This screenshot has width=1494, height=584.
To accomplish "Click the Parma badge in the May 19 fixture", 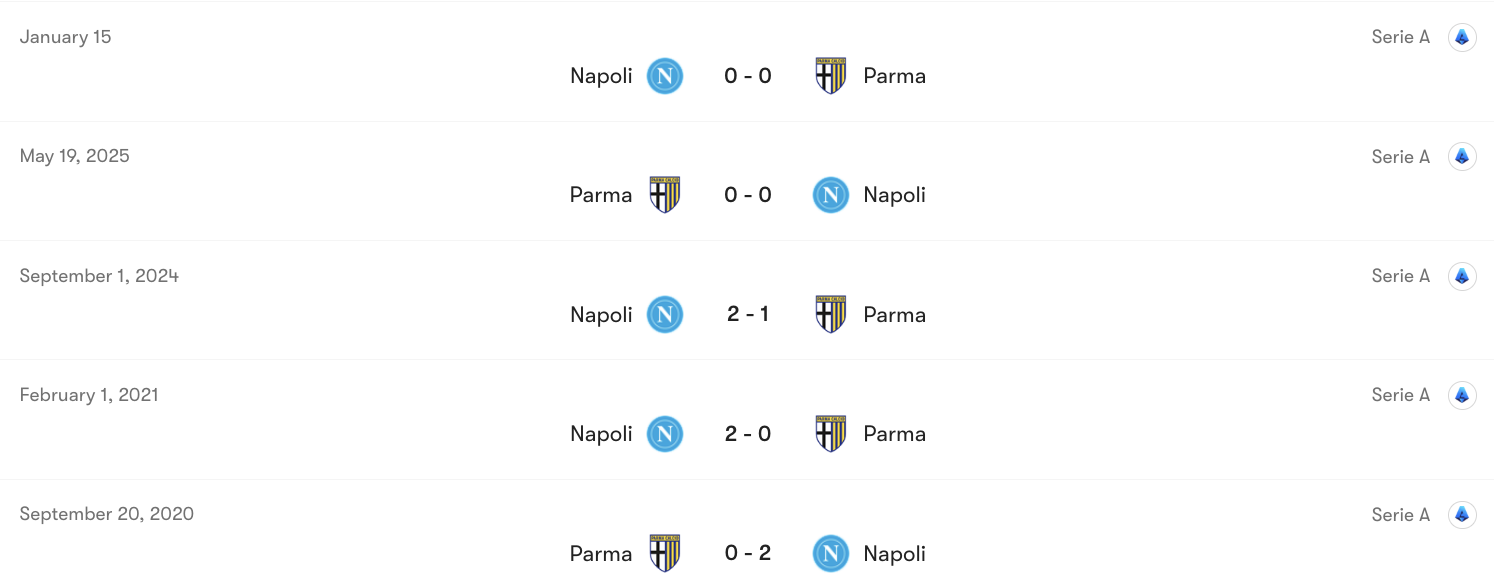I will click(664, 195).
